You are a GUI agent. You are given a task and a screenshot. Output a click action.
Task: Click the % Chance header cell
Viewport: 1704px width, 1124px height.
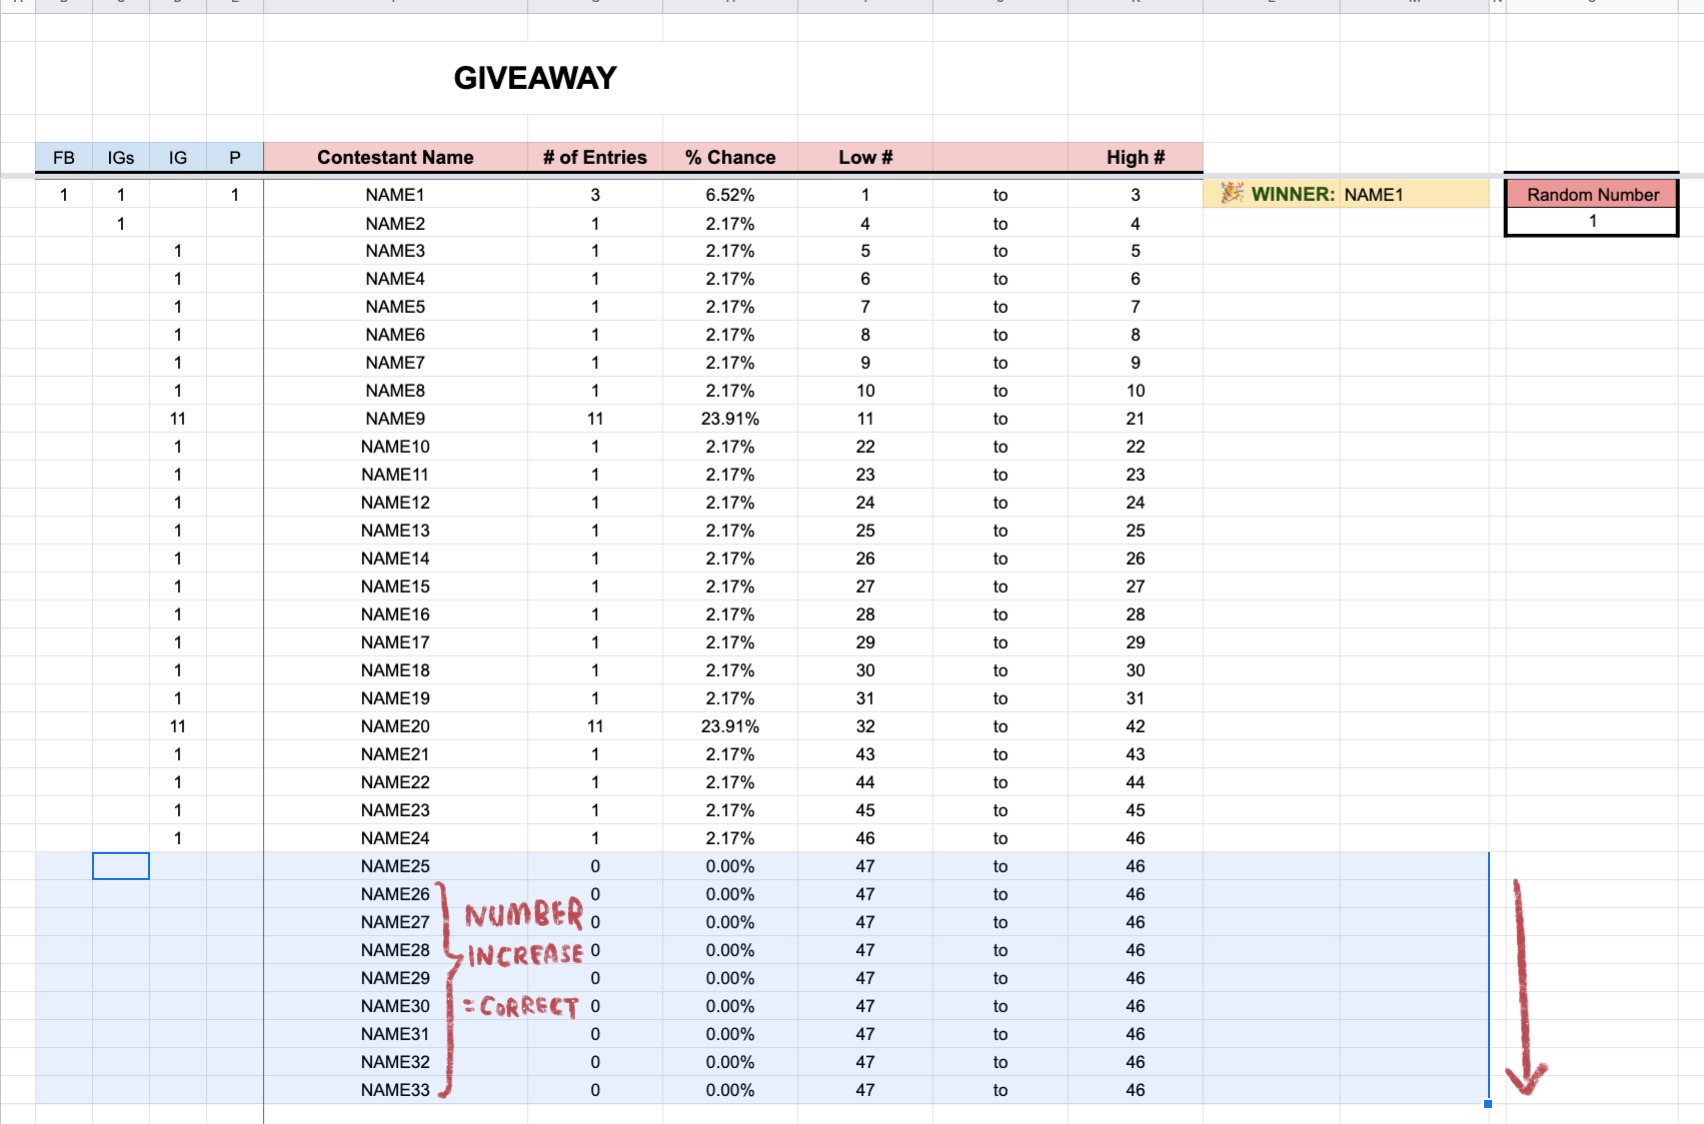(x=730, y=157)
